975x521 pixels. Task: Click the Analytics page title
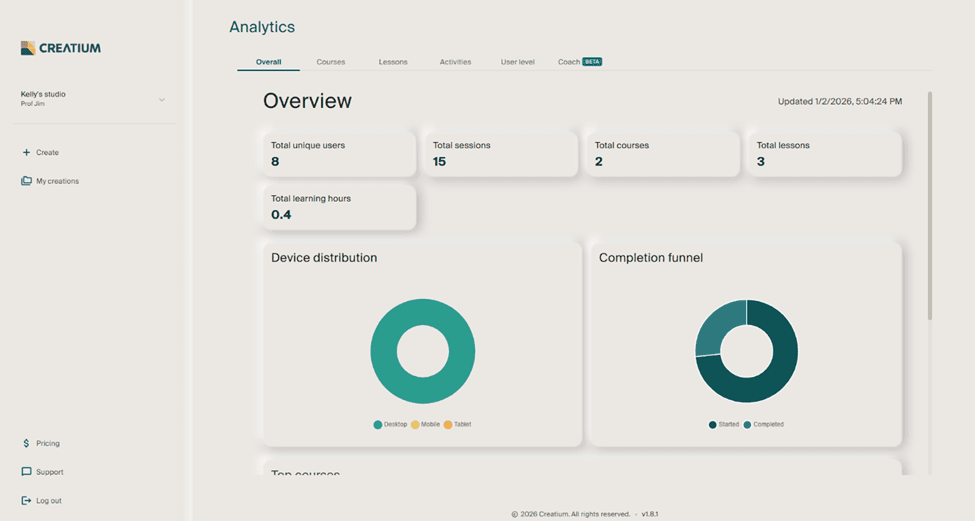click(x=262, y=27)
